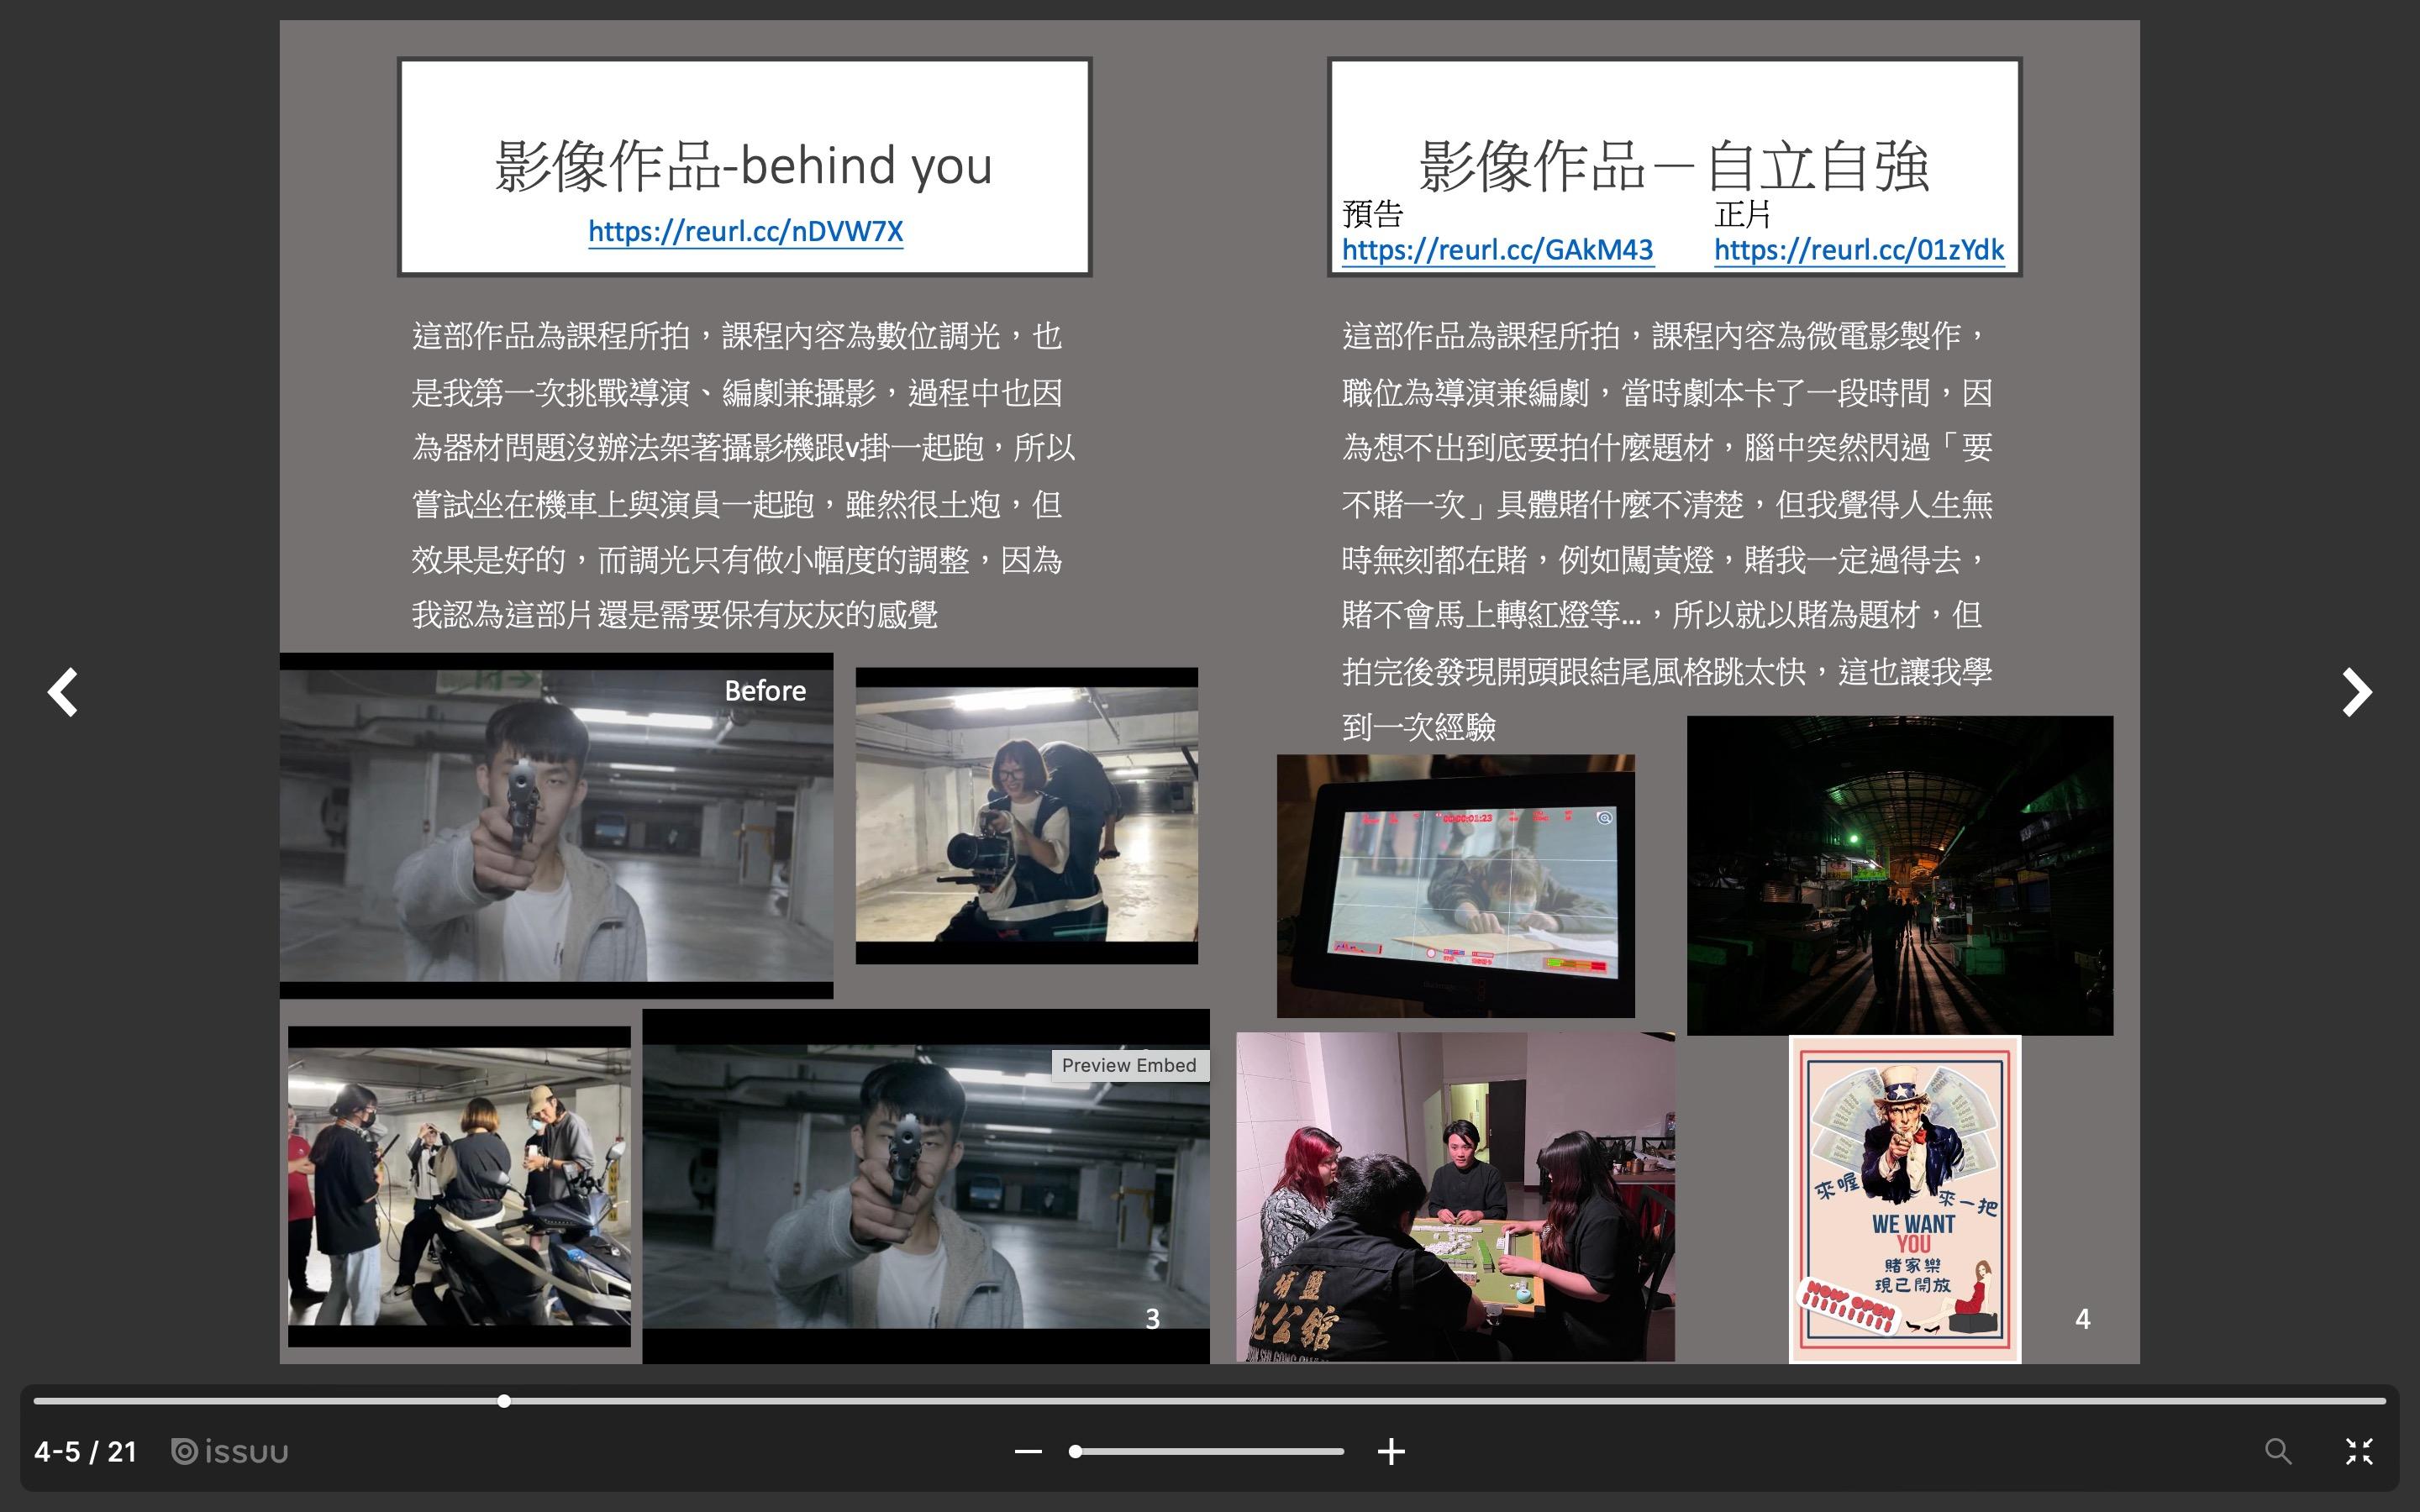This screenshot has width=2420, height=1512.
Task: Click the WE WANT YOU poster image
Action: pyautogui.click(x=1905, y=1199)
